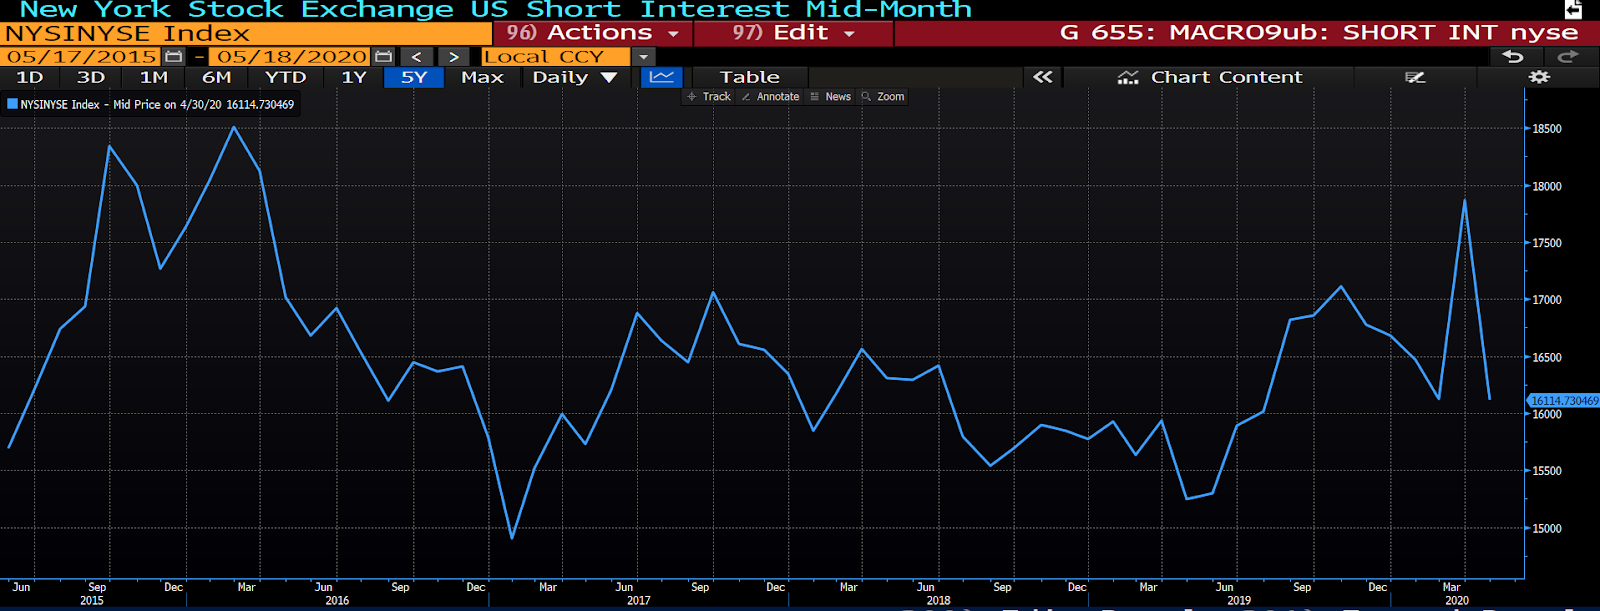Open the Chart Content panel

[1209, 77]
